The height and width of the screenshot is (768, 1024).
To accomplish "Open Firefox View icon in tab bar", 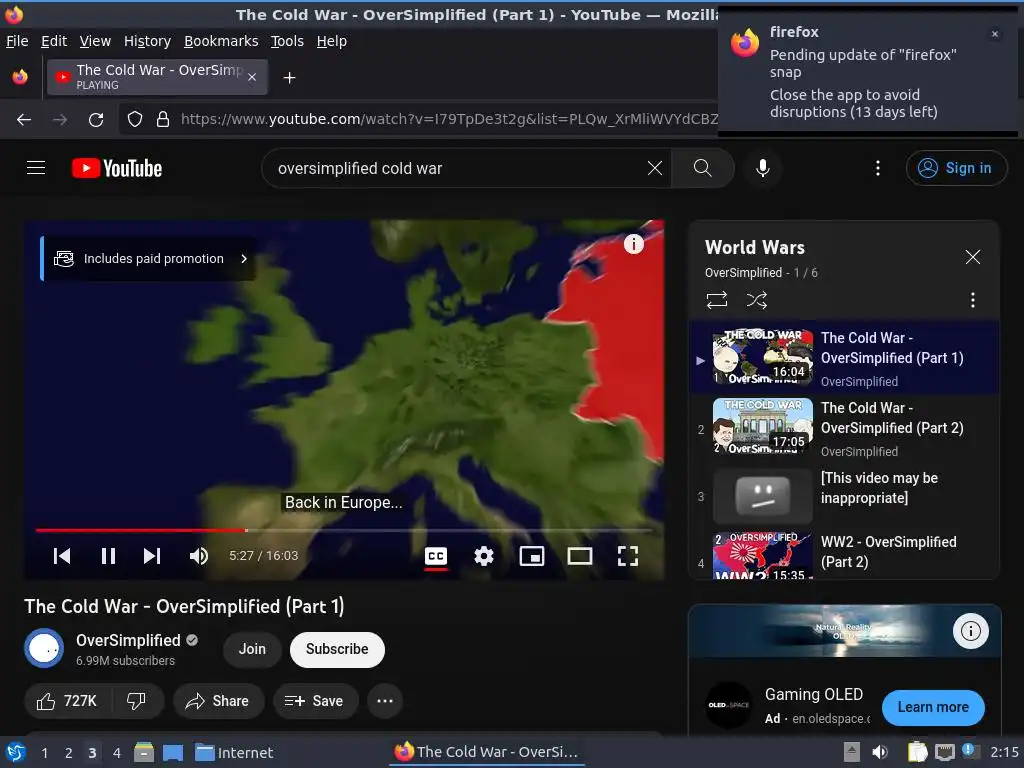I will pyautogui.click(x=20, y=77).
